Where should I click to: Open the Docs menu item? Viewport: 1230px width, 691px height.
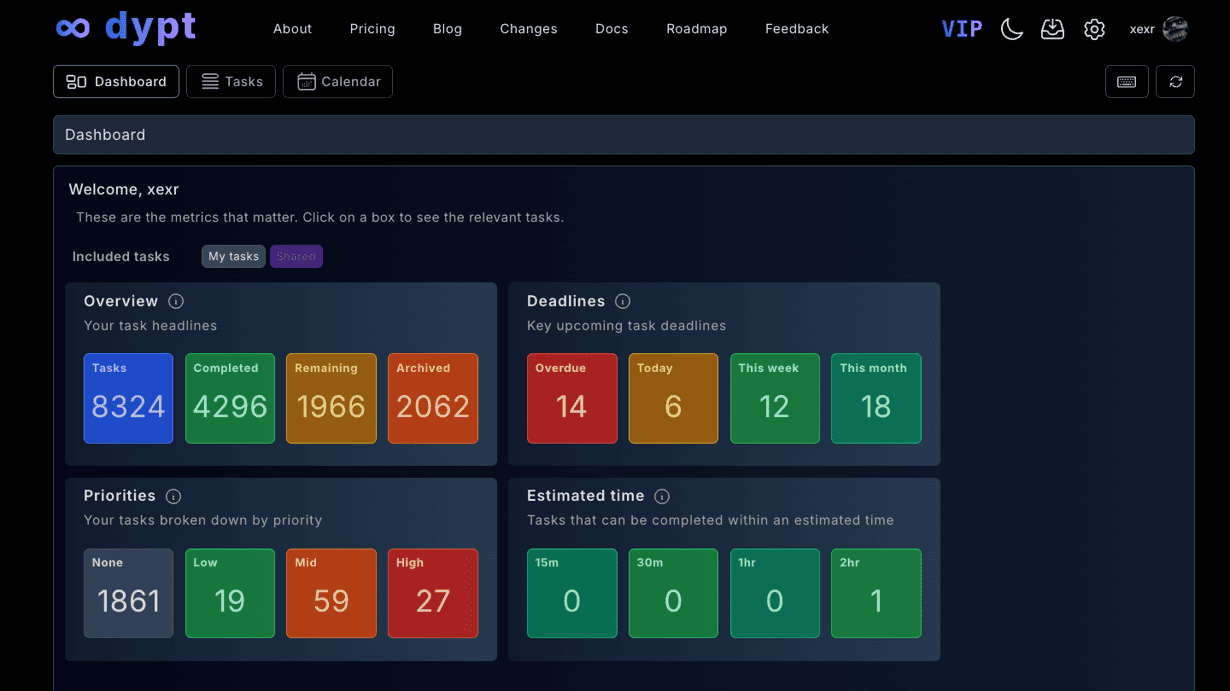pos(611,29)
